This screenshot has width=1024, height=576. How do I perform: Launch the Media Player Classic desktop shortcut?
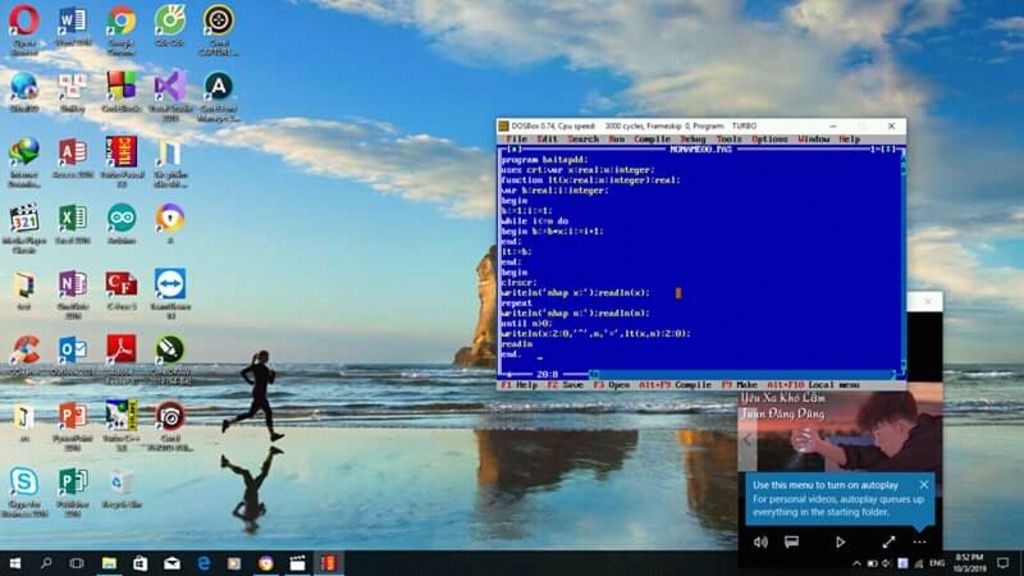(x=24, y=218)
